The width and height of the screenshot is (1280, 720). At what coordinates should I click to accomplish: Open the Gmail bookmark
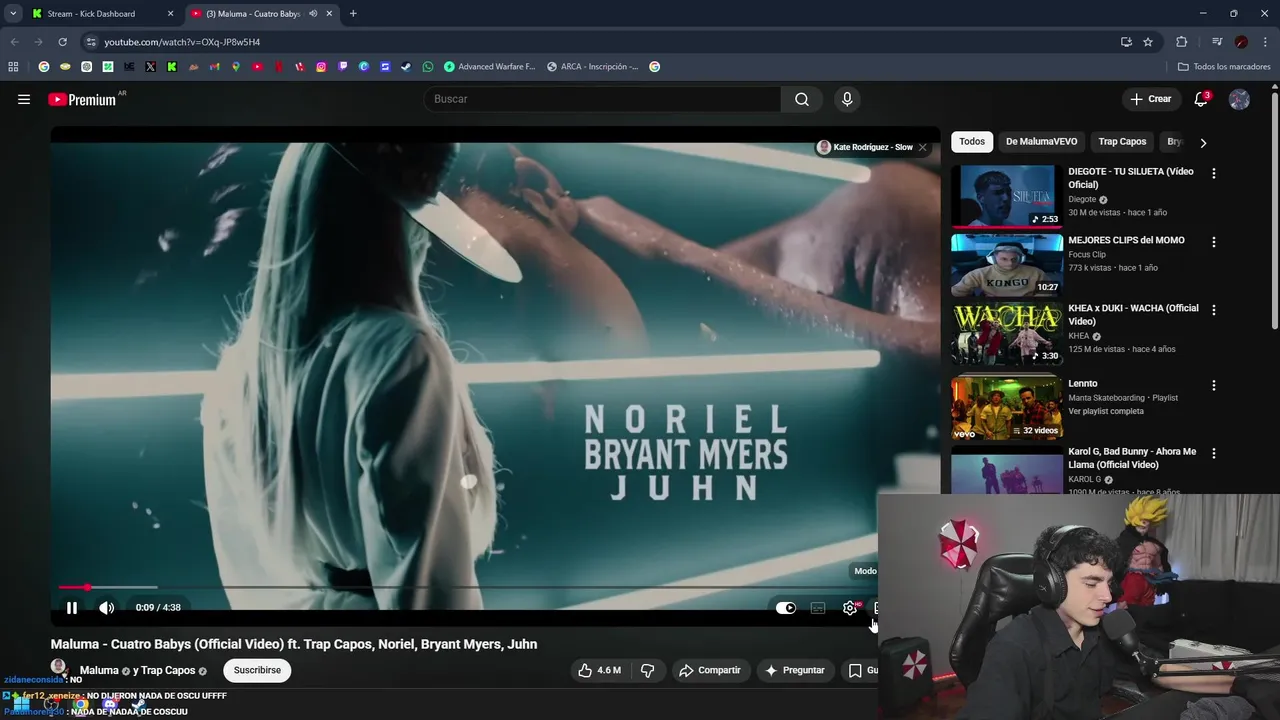click(214, 67)
